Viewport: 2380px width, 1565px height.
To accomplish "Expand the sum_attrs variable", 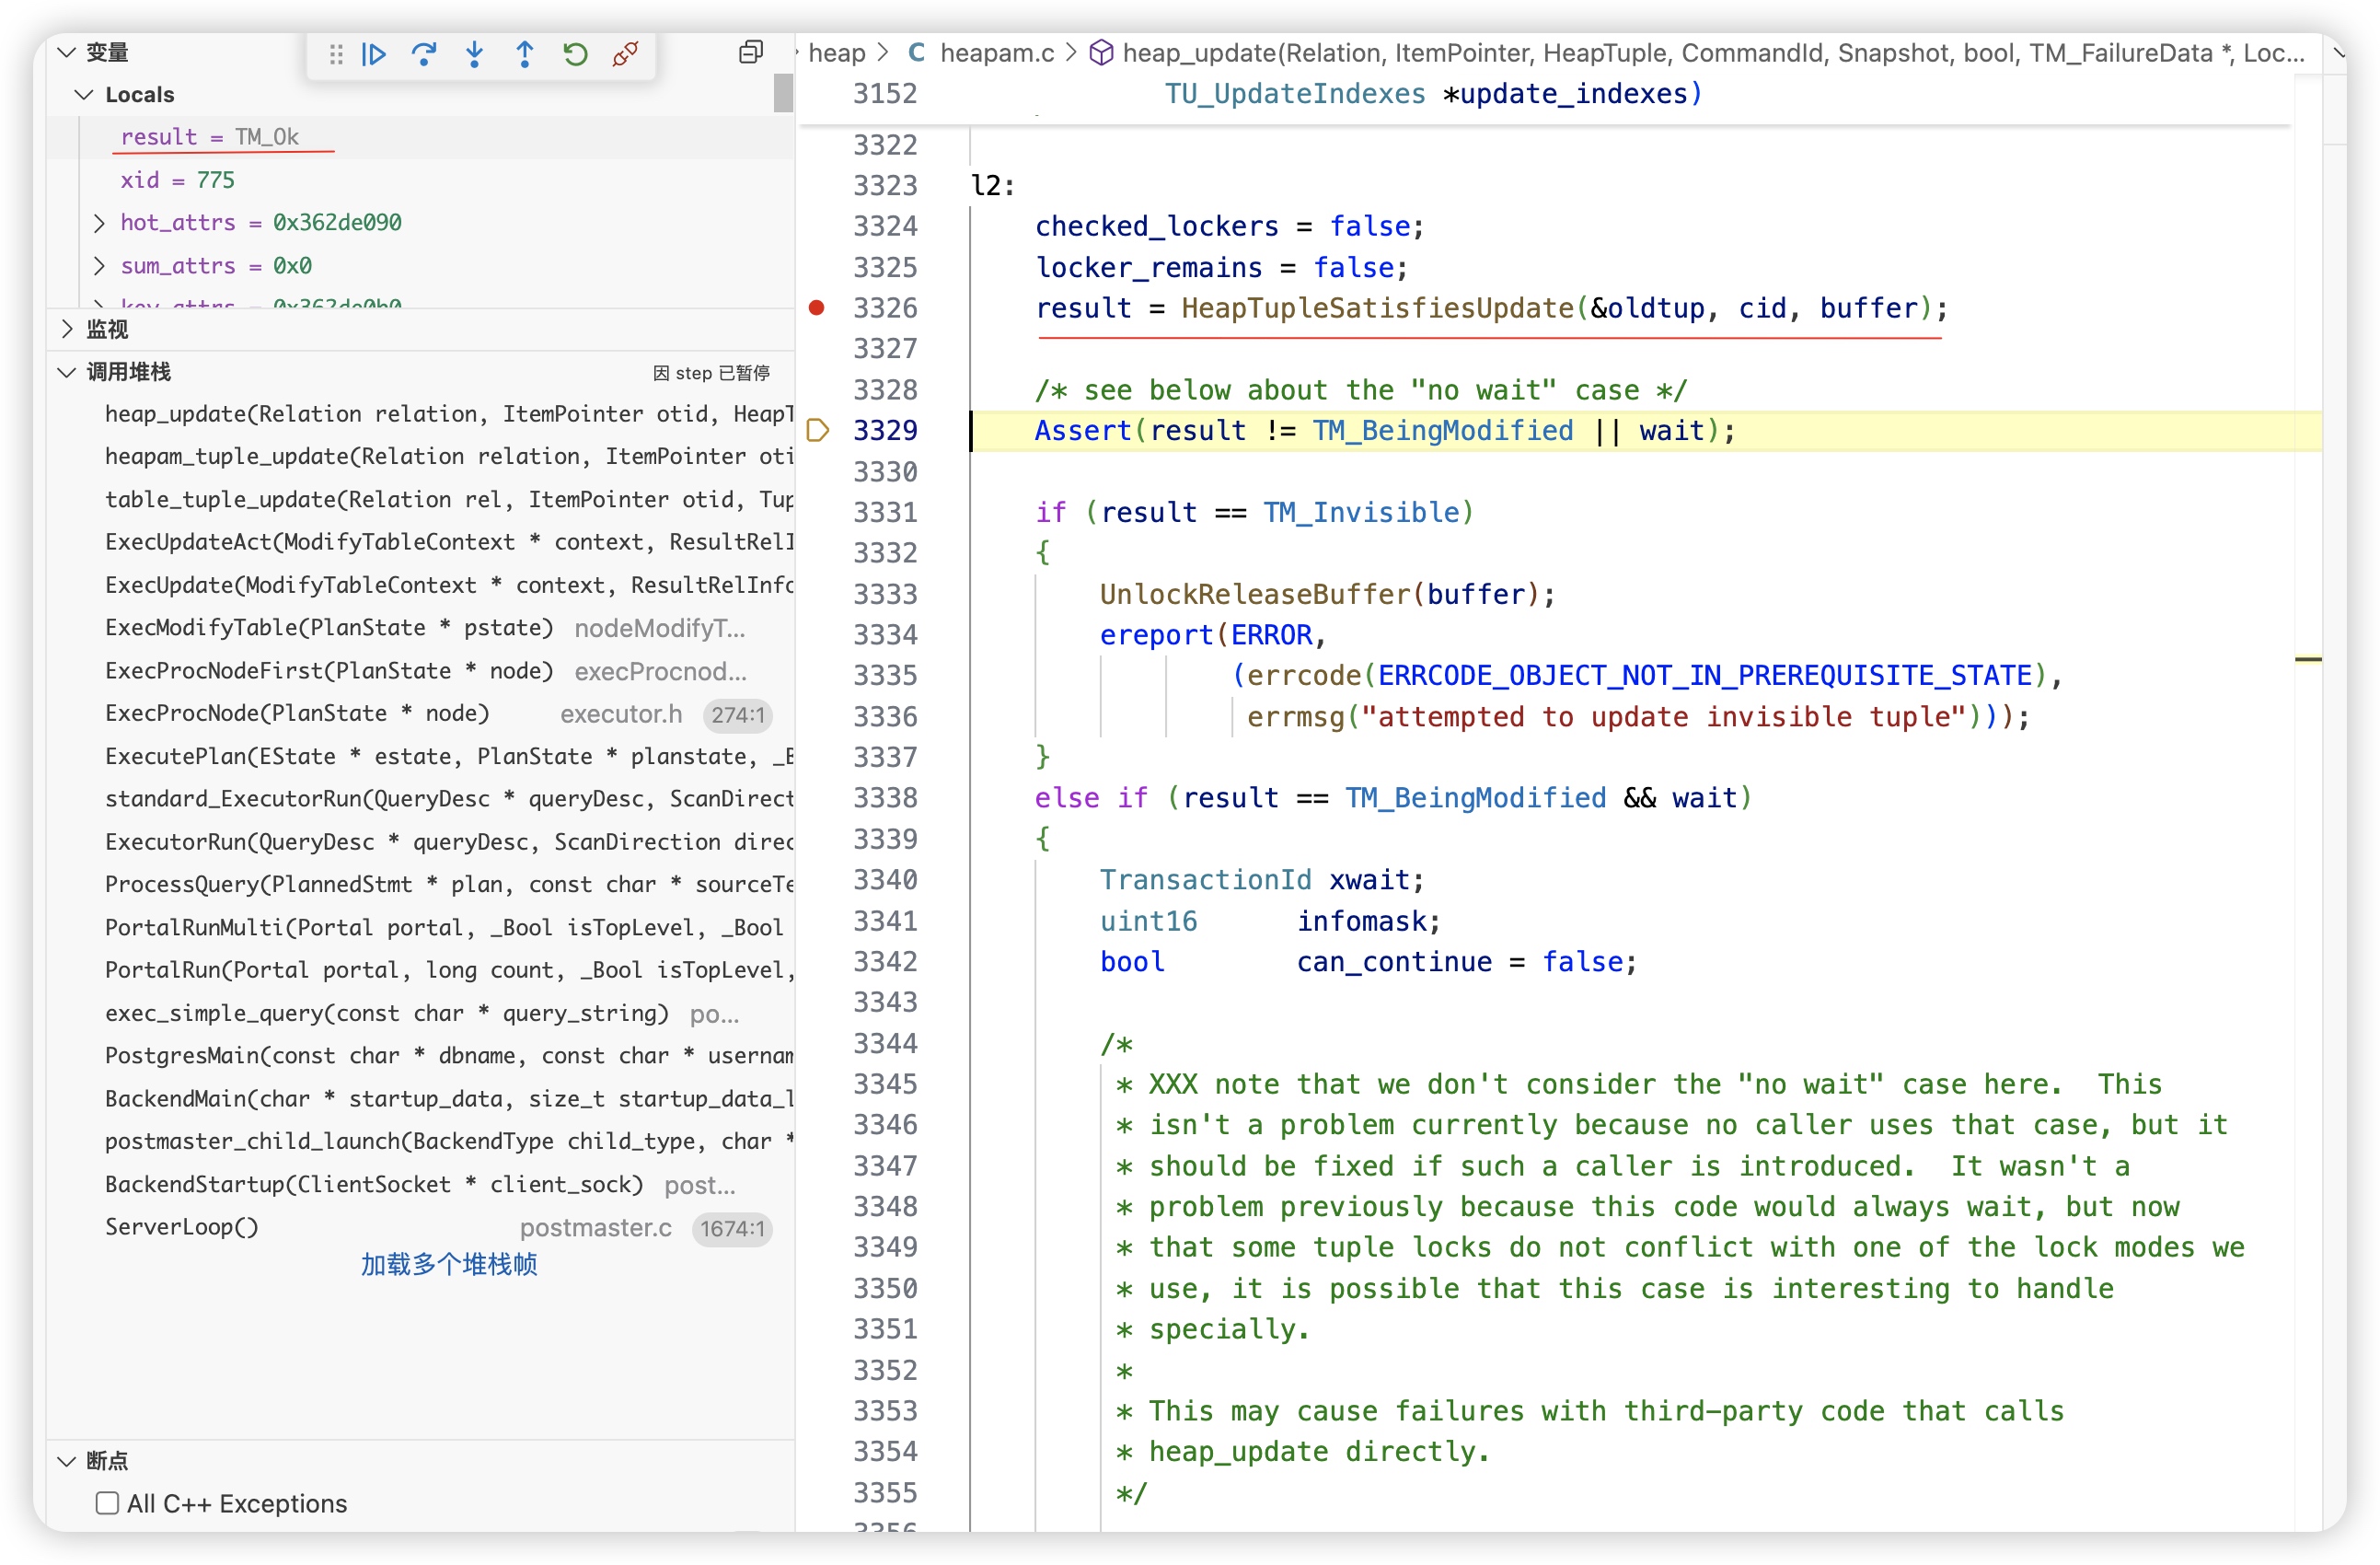I will click(99, 266).
